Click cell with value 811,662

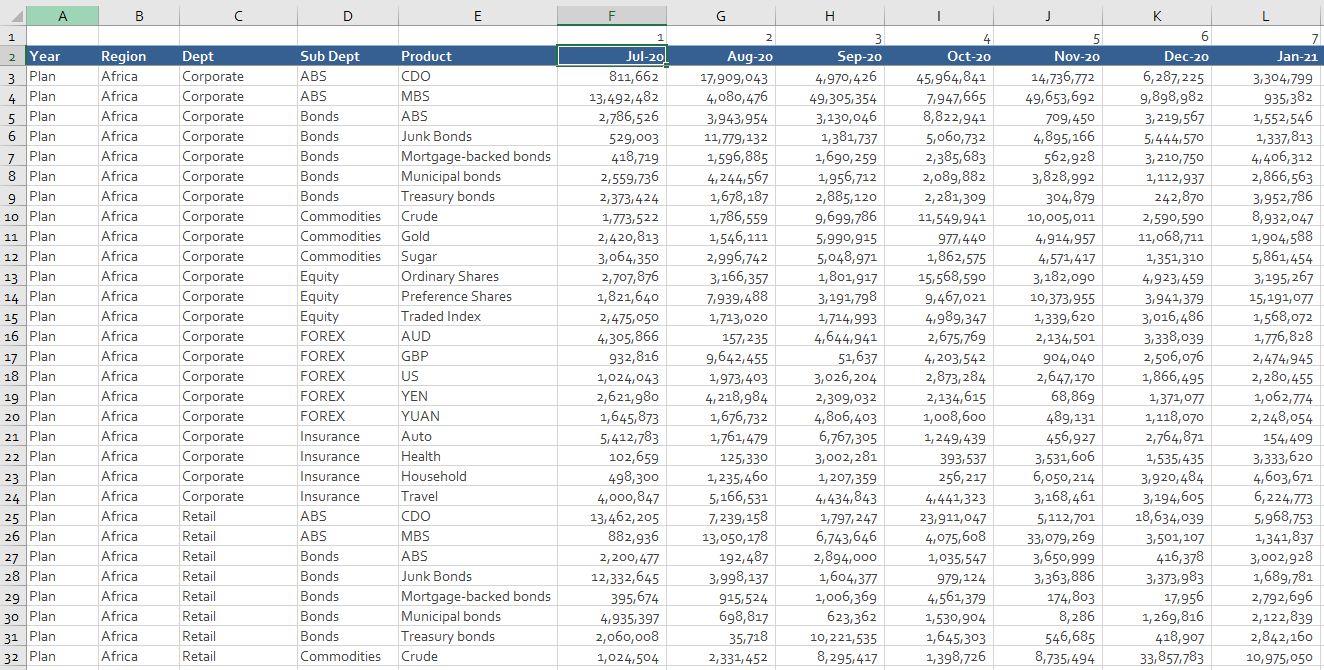pos(612,76)
